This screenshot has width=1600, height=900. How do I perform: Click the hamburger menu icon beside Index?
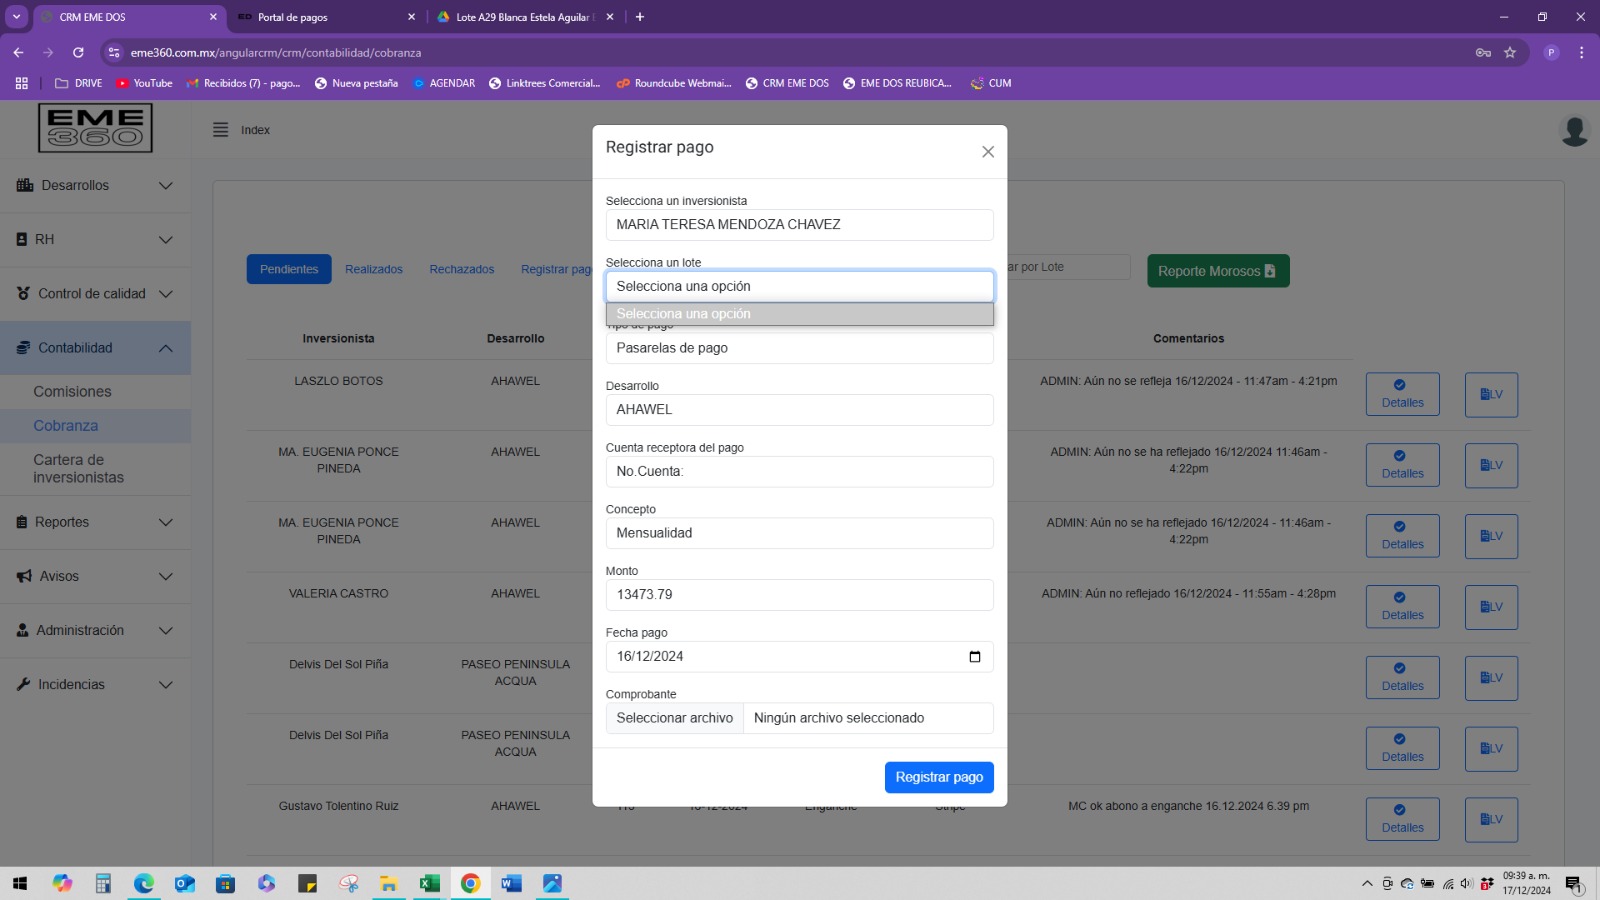pos(221,130)
